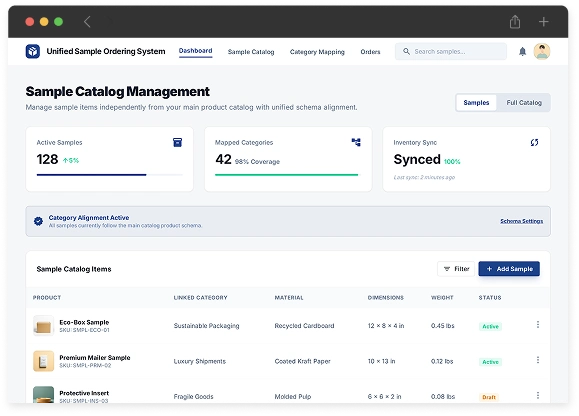Image resolution: width=579 pixels, height=416 pixels.
Task: Switch to the Full Catalog view toggle
Action: (x=524, y=103)
